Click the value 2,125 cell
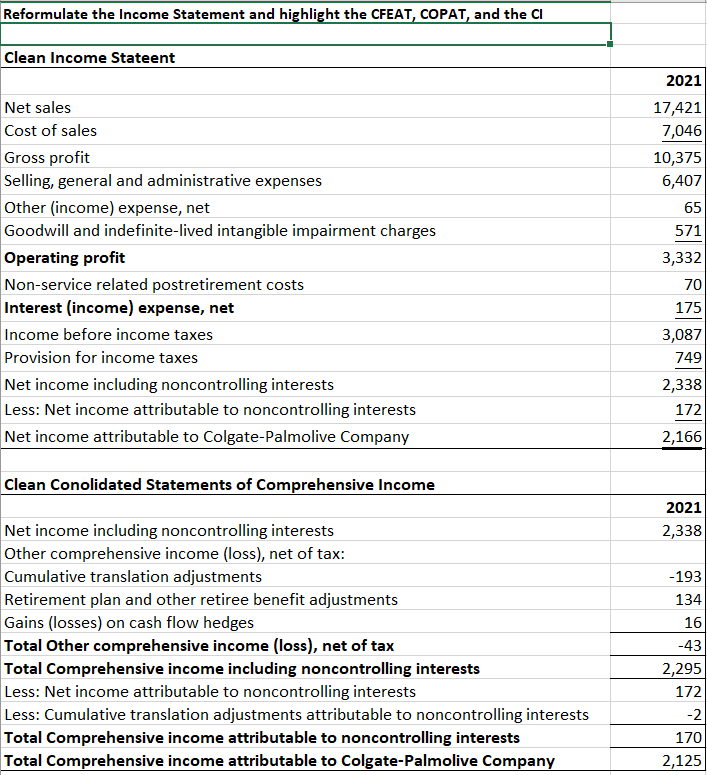The image size is (707, 775). pos(658,760)
